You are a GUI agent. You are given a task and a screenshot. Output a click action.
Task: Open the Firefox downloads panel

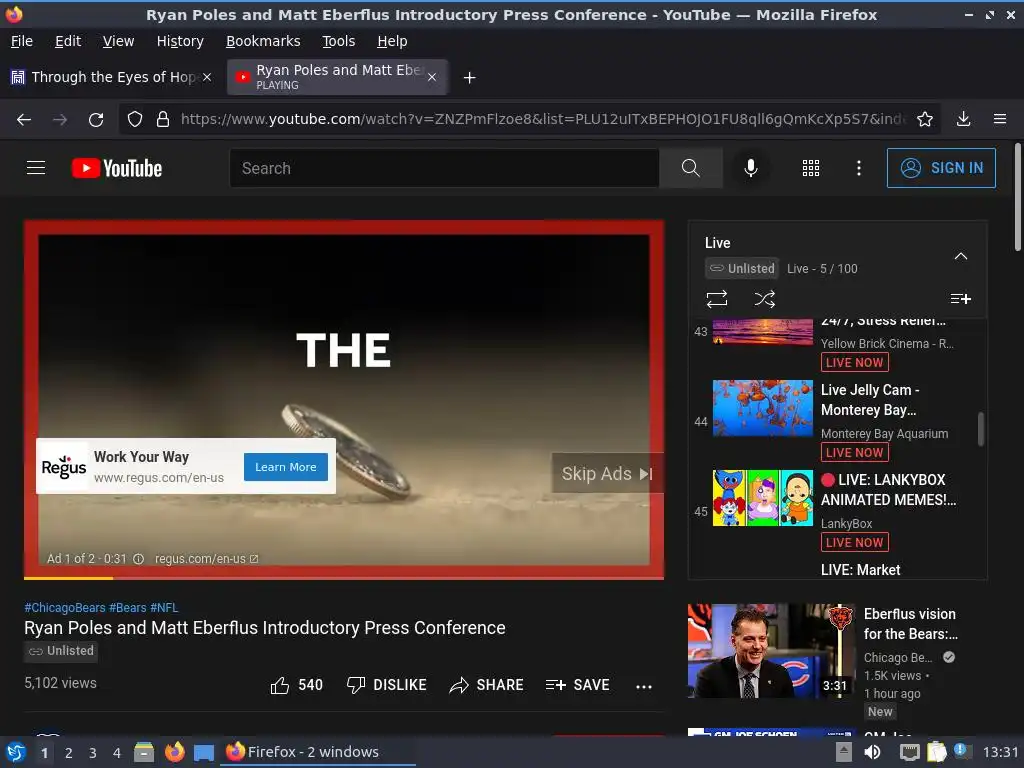tap(963, 119)
